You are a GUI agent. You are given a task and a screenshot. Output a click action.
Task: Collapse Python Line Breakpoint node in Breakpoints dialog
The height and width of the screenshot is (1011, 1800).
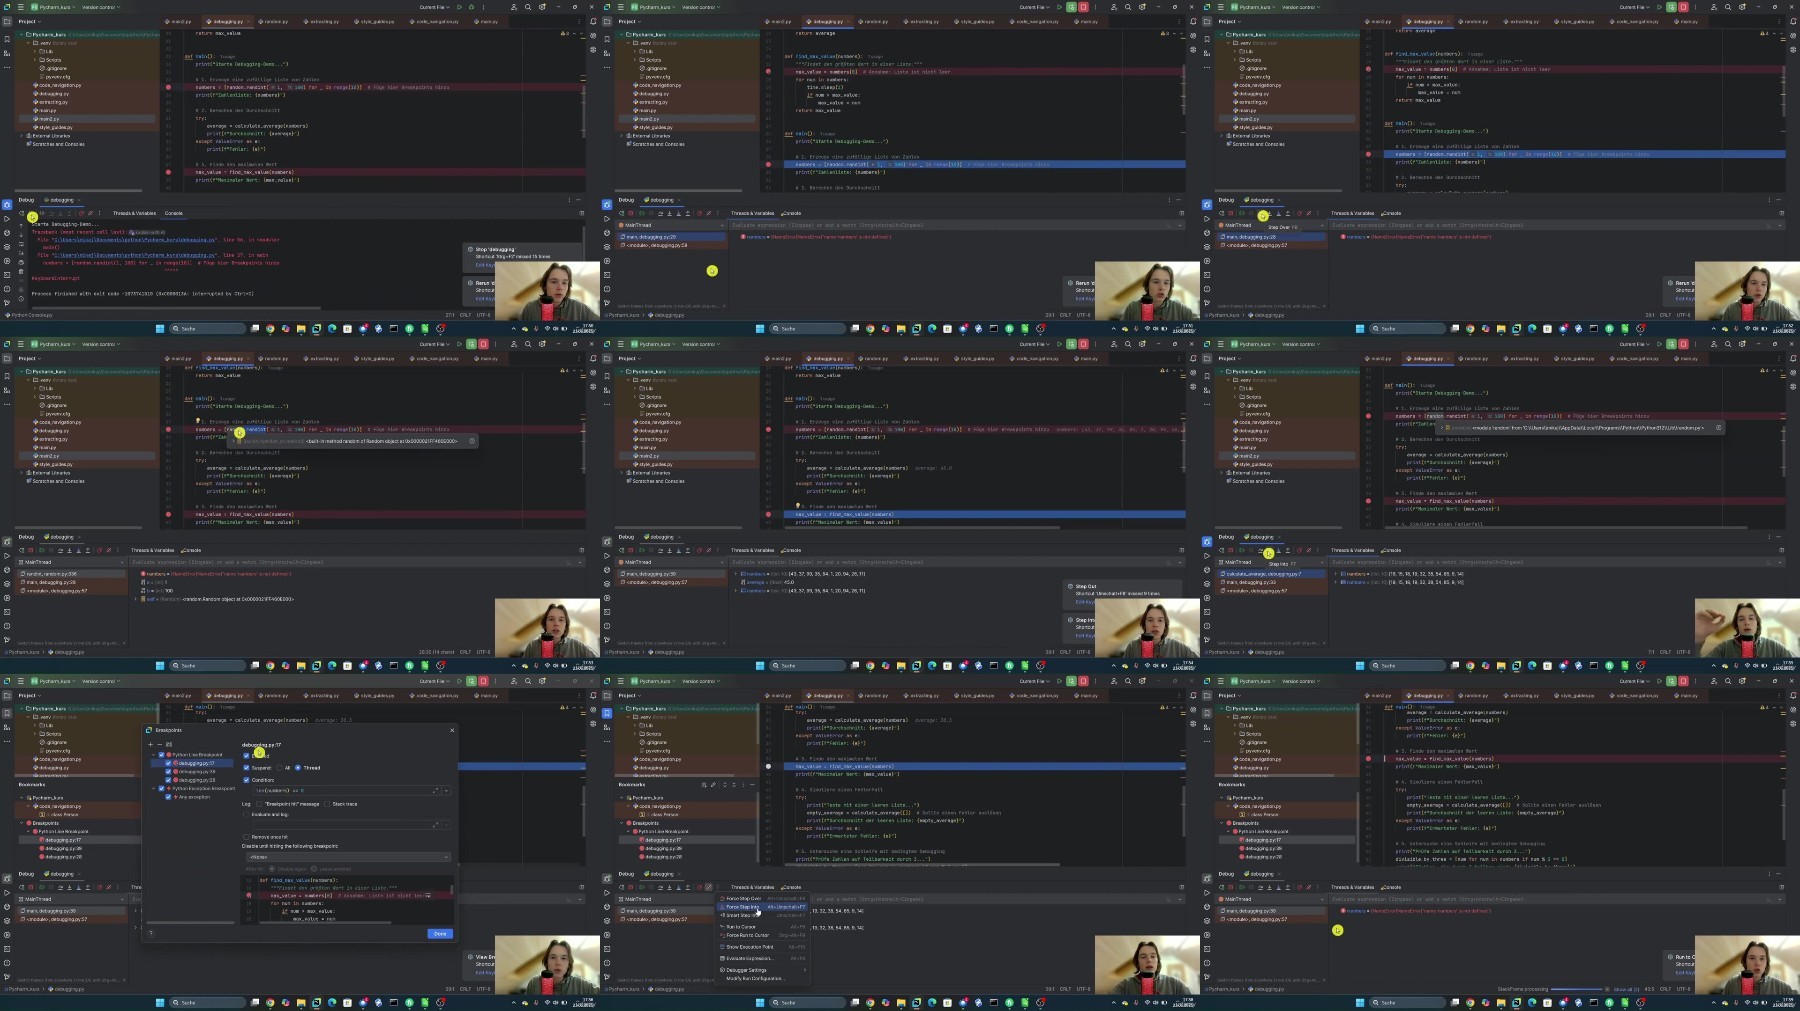(153, 755)
